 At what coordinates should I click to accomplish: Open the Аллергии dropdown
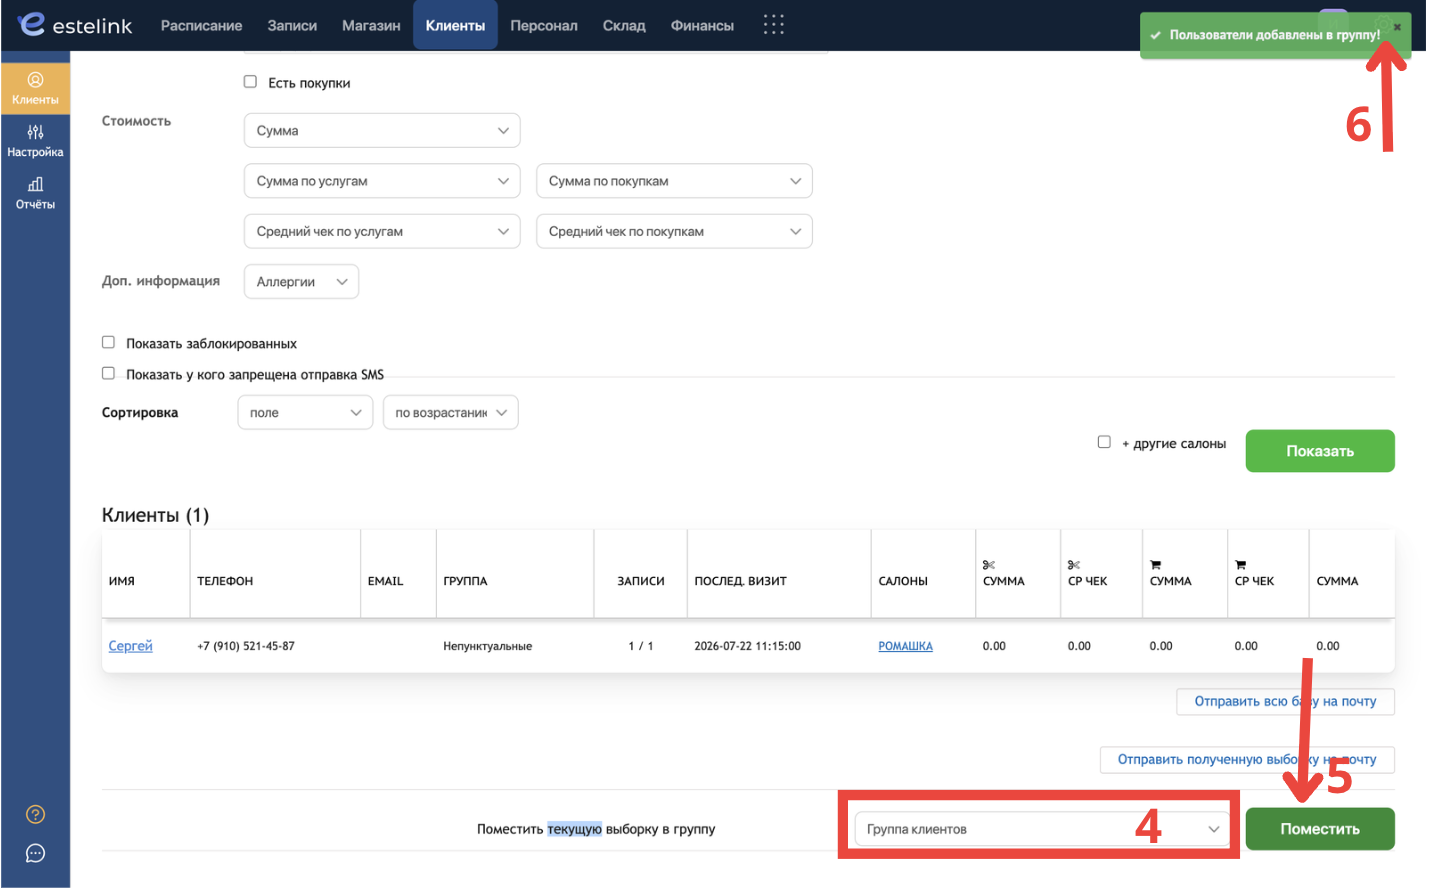click(x=301, y=282)
